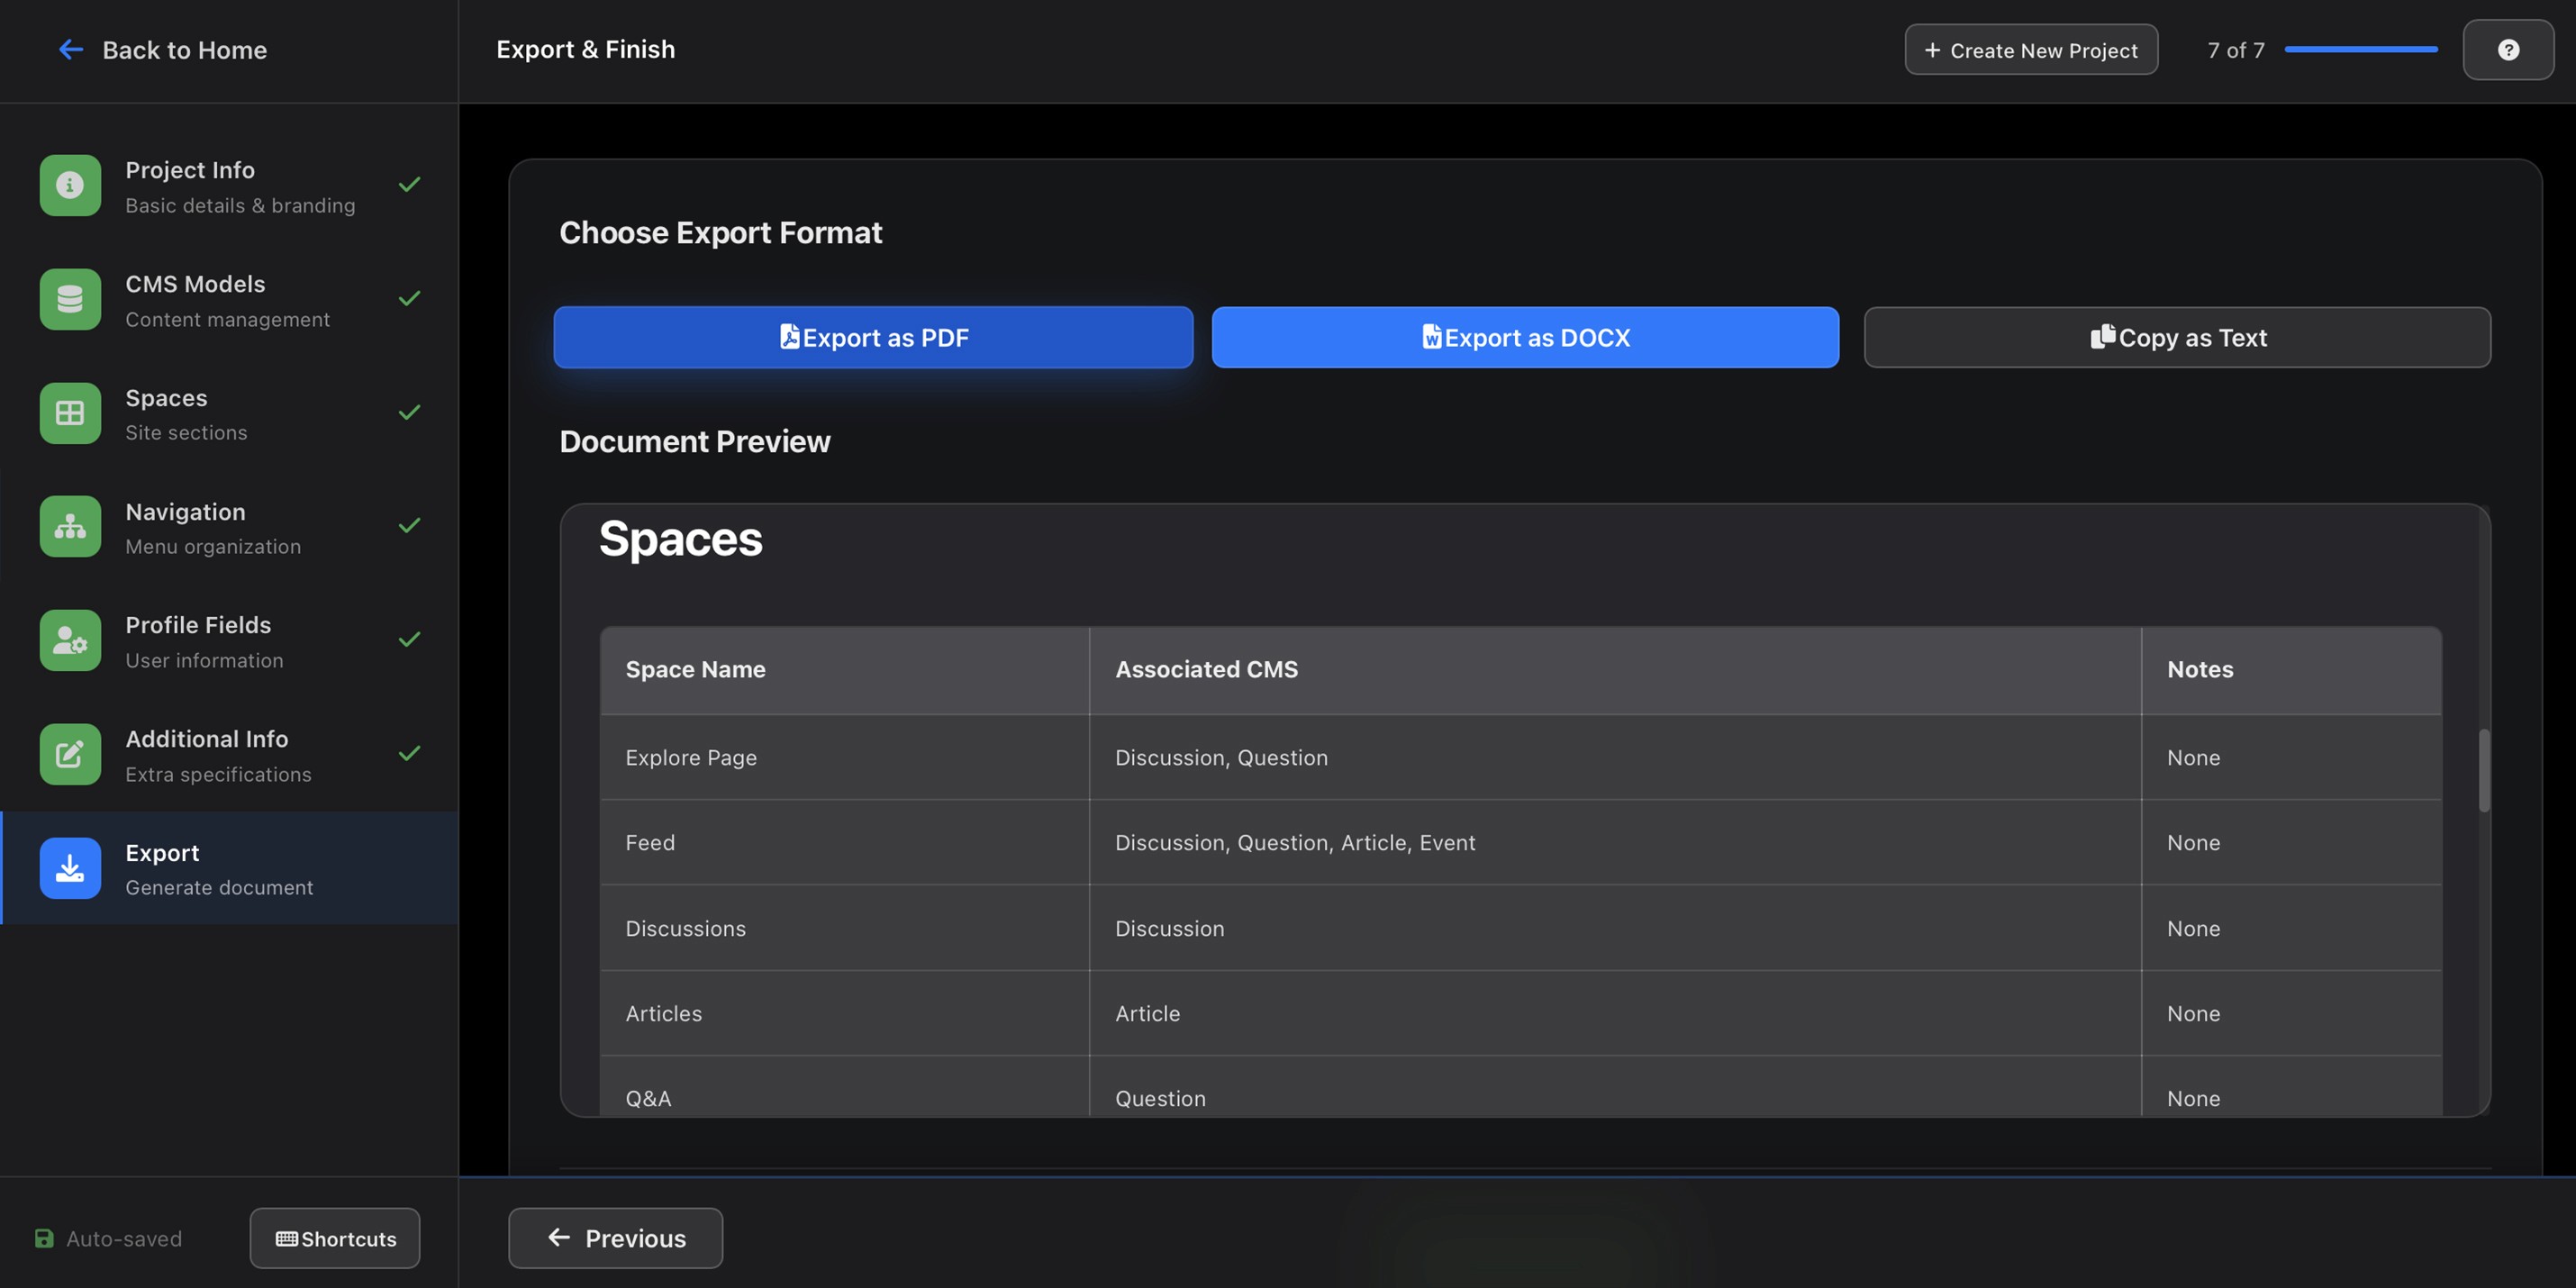
Task: Click the Profile Fields completed checkmark
Action: pyautogui.click(x=409, y=639)
